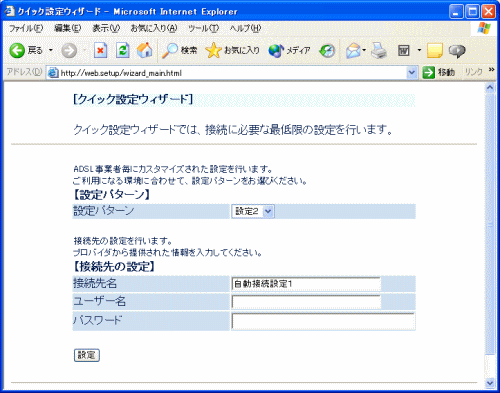Click the 設定 submit button
The width and height of the screenshot is (500, 393).
tap(87, 355)
